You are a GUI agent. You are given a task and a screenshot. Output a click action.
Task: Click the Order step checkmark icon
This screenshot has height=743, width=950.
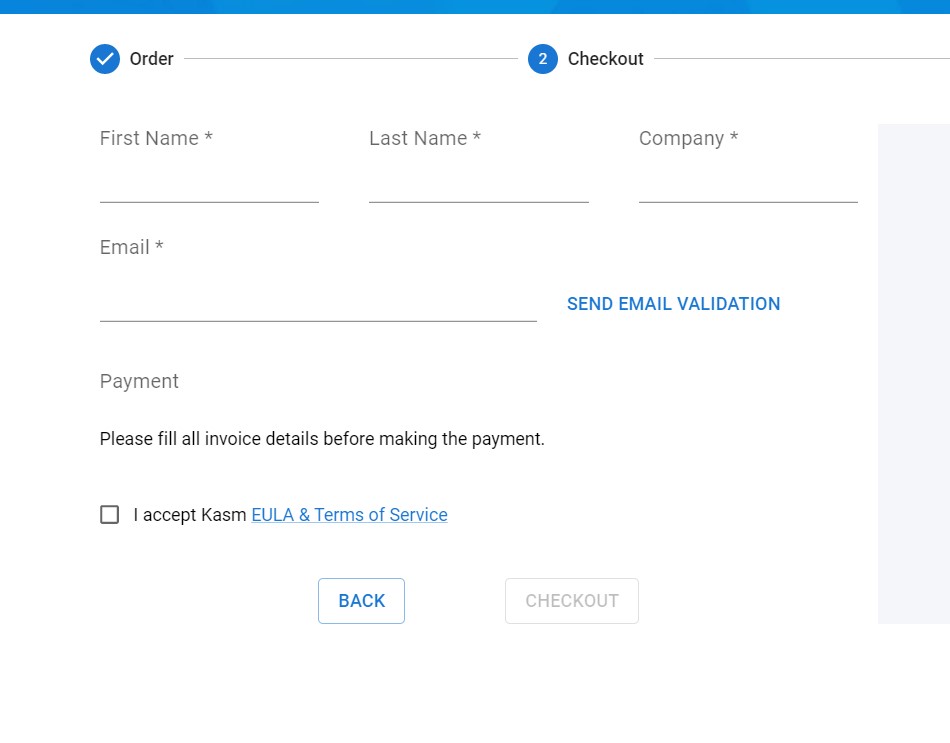tap(105, 59)
